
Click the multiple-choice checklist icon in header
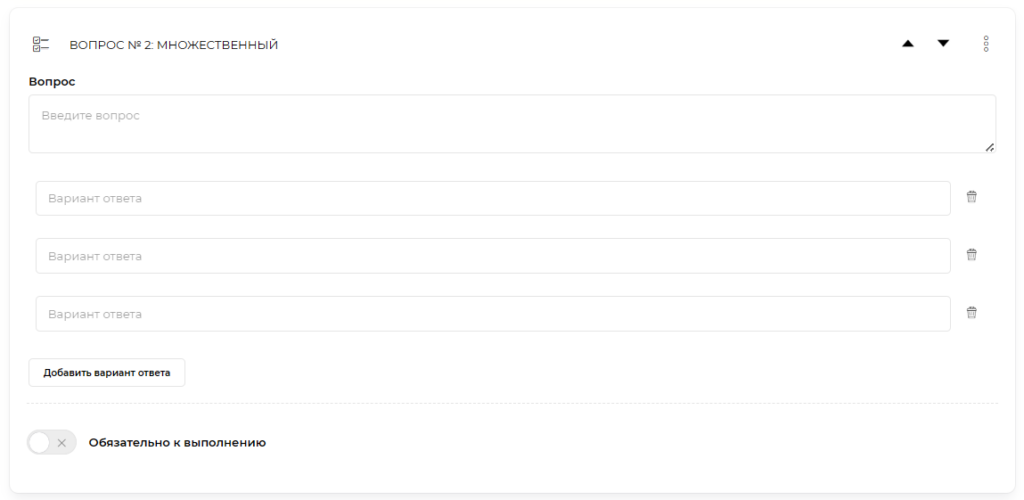point(41,44)
